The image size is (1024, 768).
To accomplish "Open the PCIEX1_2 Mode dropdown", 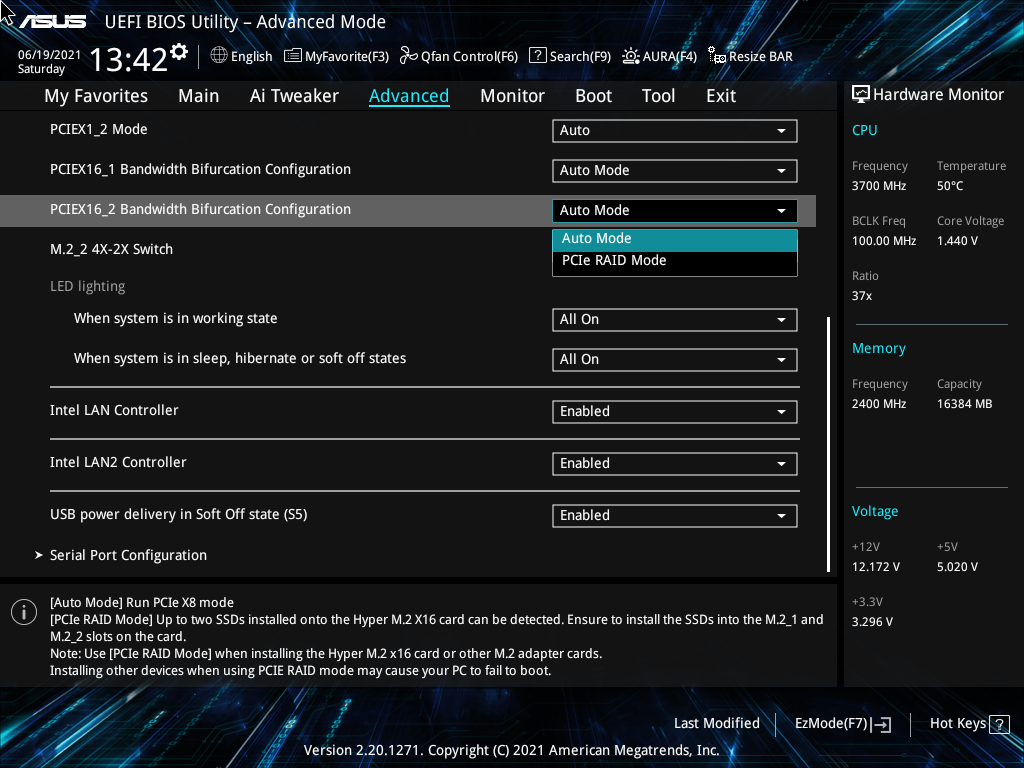I will coord(674,130).
